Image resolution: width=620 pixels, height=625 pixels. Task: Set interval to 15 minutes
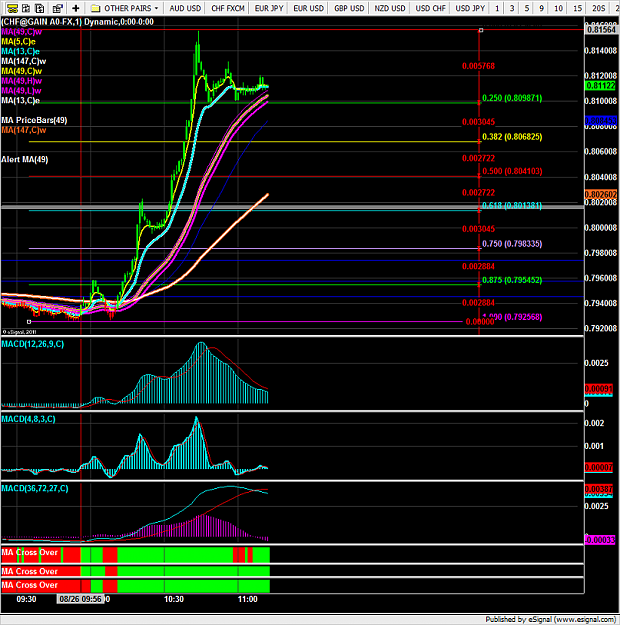(577, 8)
